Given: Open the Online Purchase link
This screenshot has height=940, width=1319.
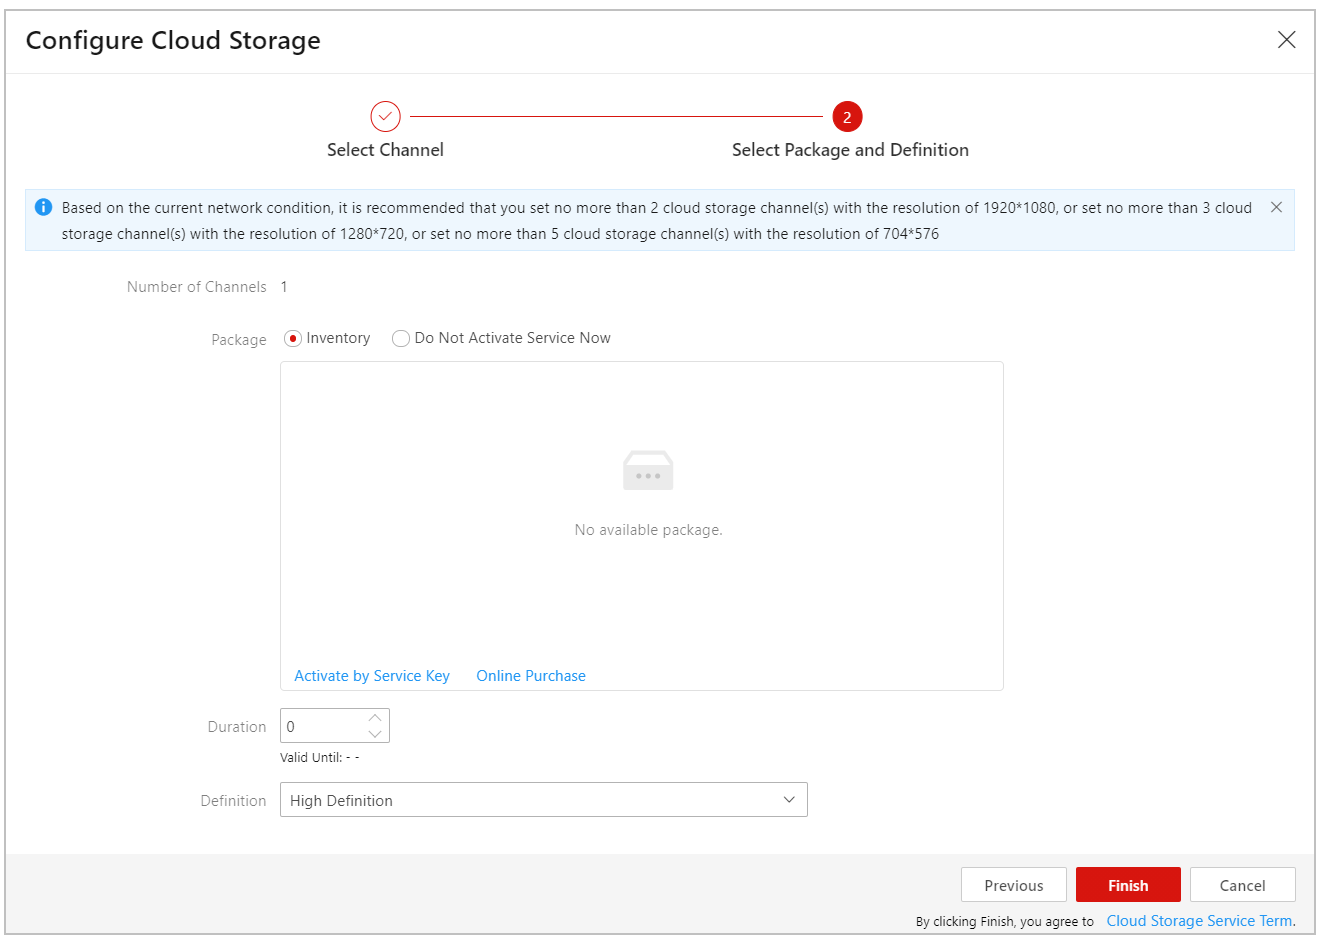Looking at the screenshot, I should pos(531,676).
